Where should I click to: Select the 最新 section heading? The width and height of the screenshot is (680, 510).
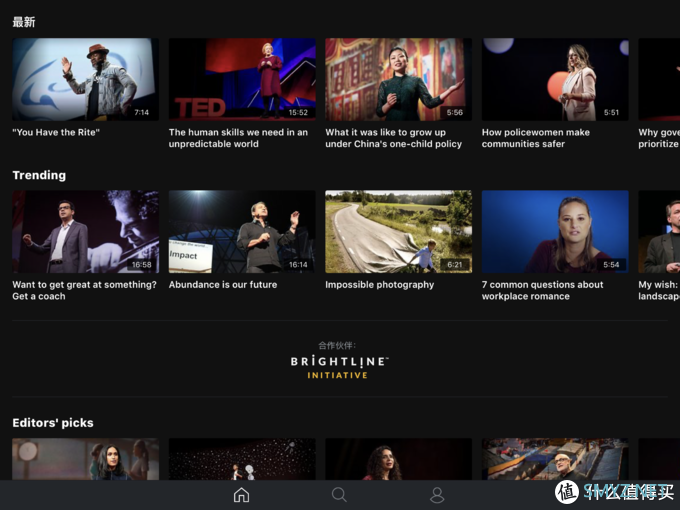click(x=24, y=22)
